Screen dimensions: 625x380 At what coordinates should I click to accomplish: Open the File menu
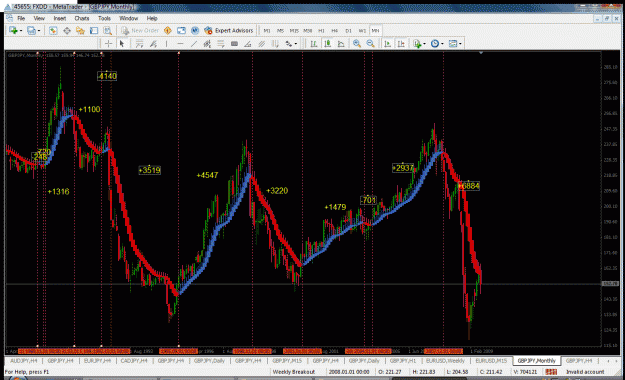(21, 18)
